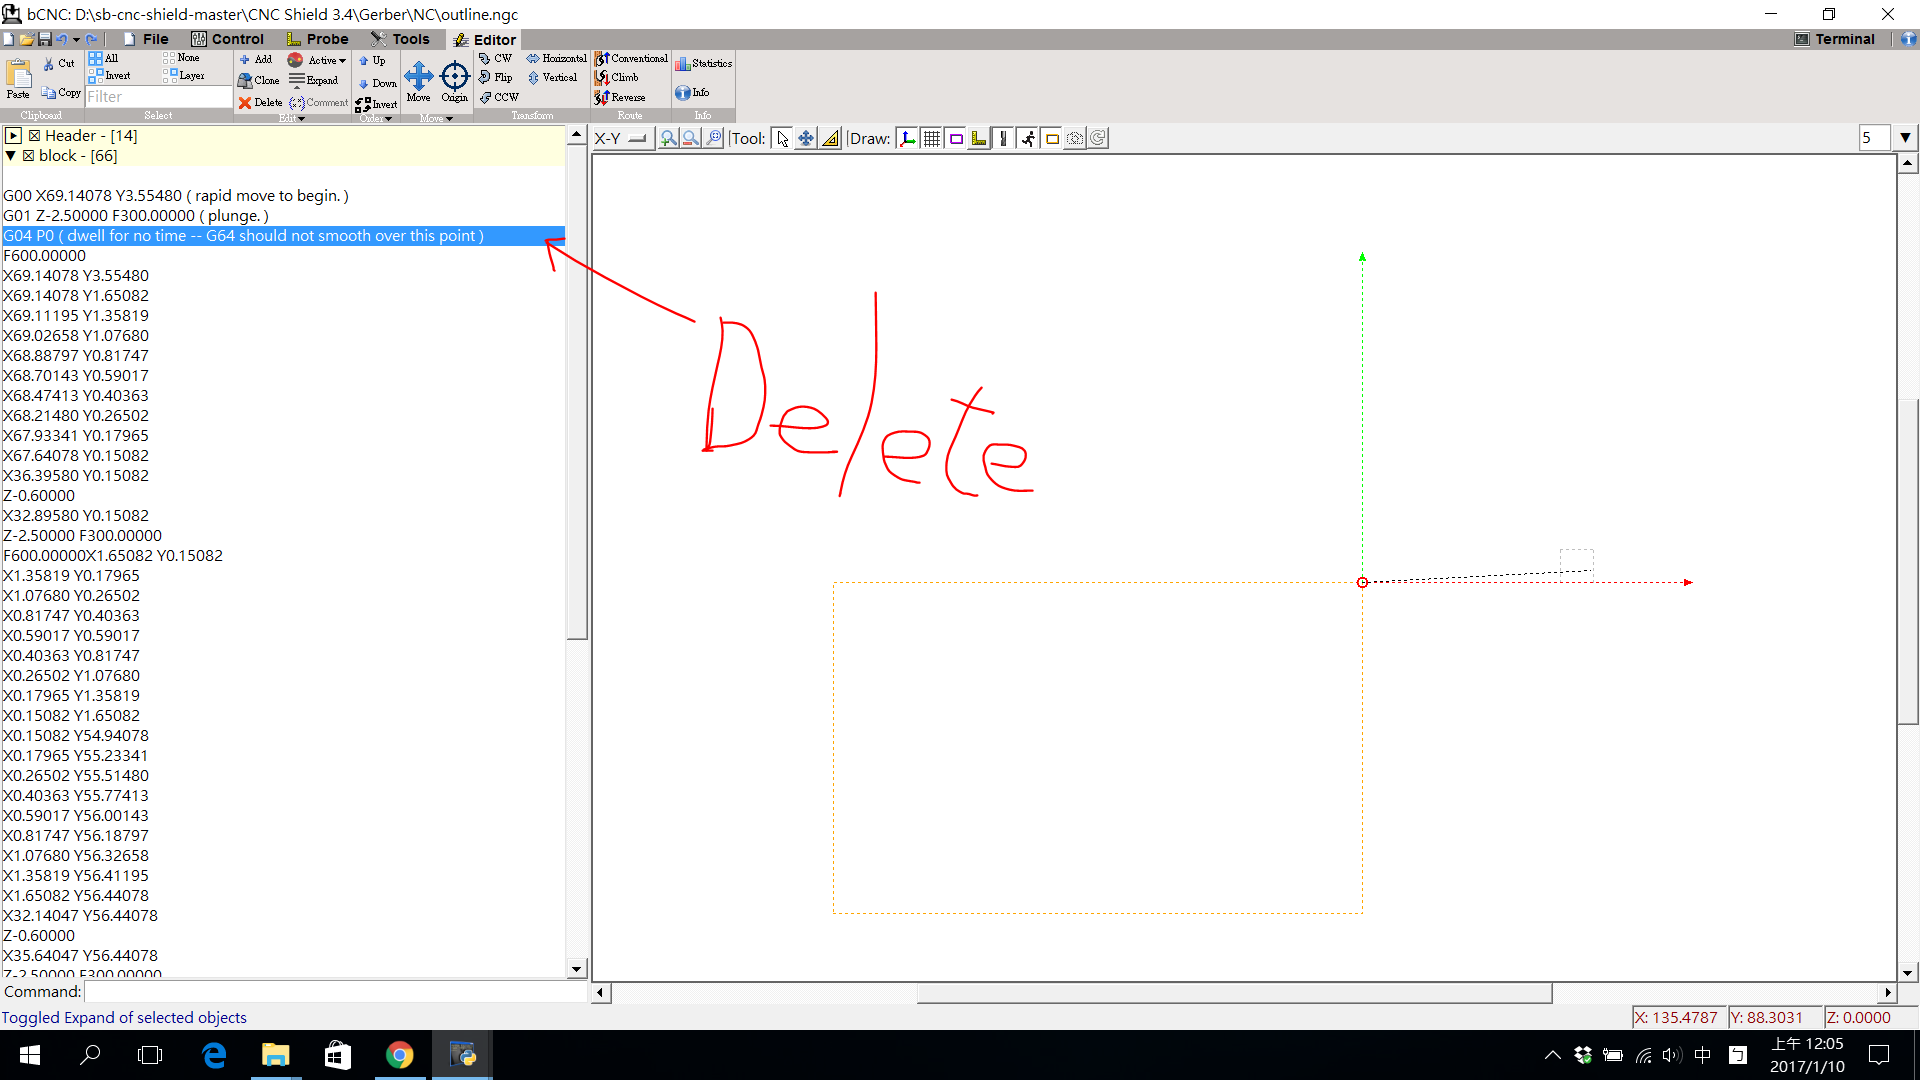Open the draw timeout value dropdown

[1905, 138]
